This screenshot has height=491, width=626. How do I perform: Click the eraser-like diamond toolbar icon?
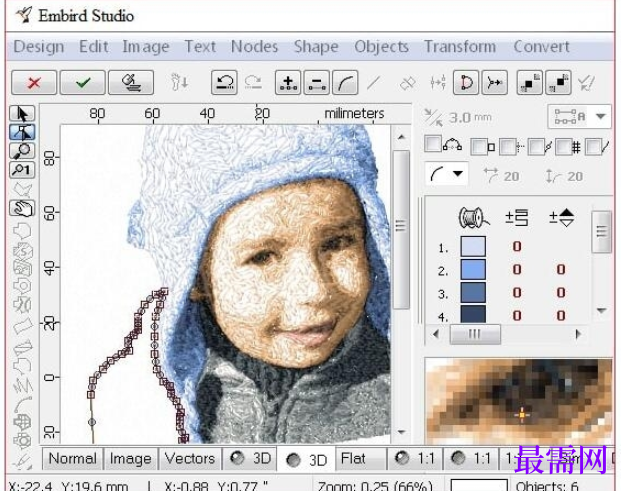[x=407, y=83]
